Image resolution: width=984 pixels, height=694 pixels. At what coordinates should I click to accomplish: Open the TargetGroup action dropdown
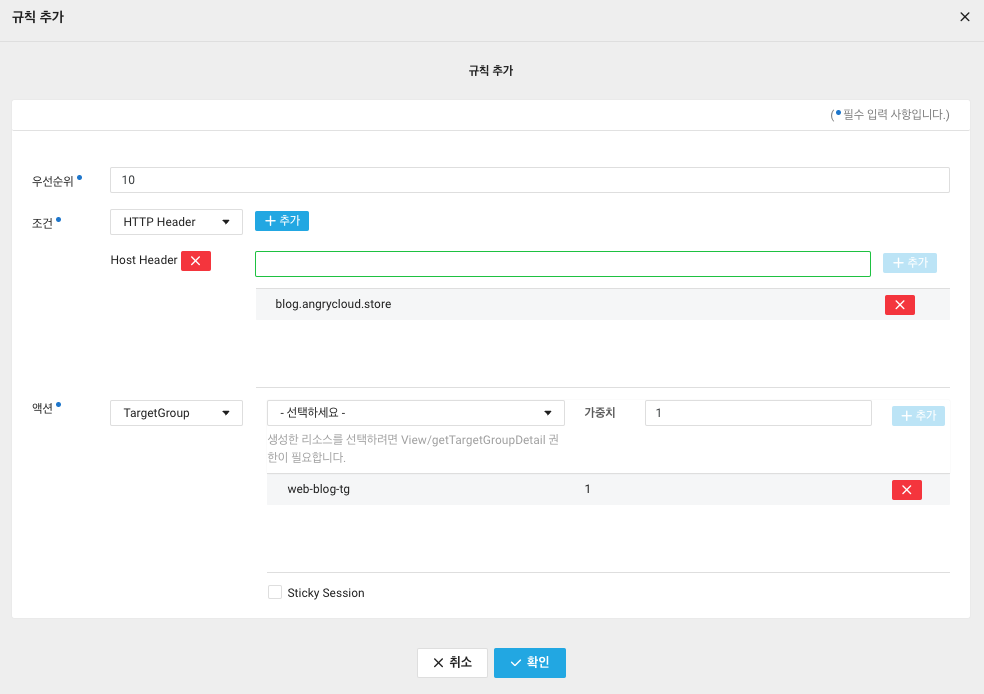[x=176, y=413]
